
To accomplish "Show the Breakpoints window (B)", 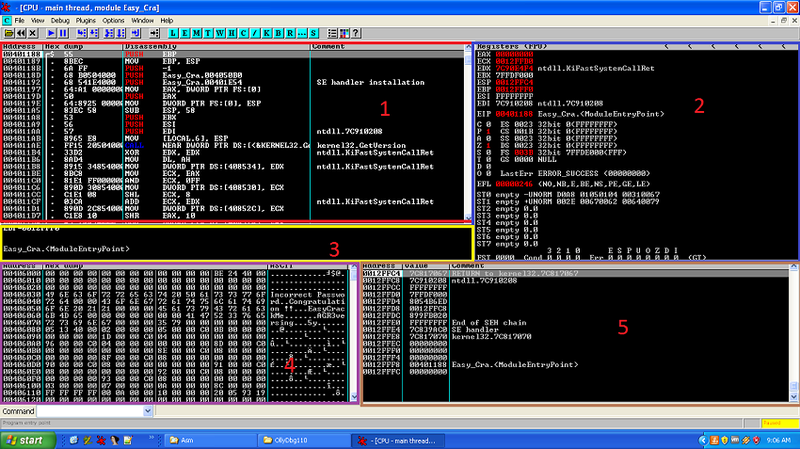I will coord(279,33).
